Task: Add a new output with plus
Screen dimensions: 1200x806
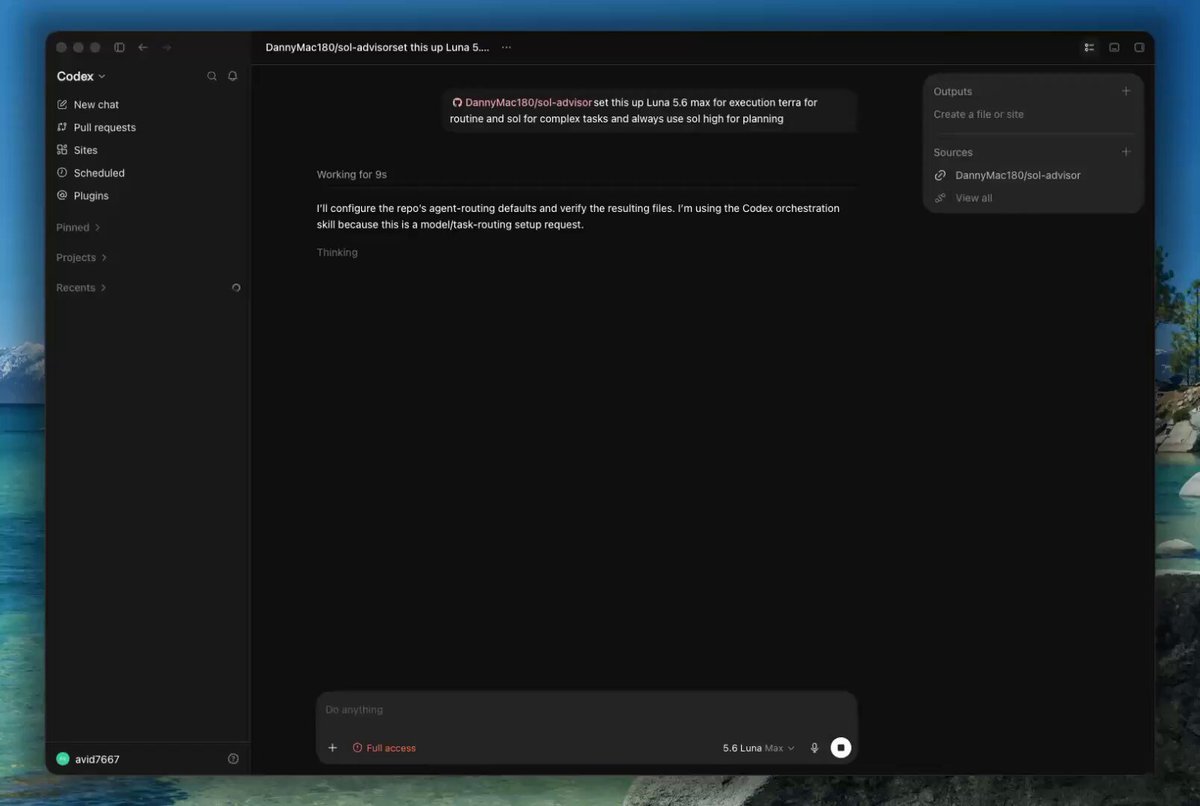Action: pyautogui.click(x=1126, y=91)
